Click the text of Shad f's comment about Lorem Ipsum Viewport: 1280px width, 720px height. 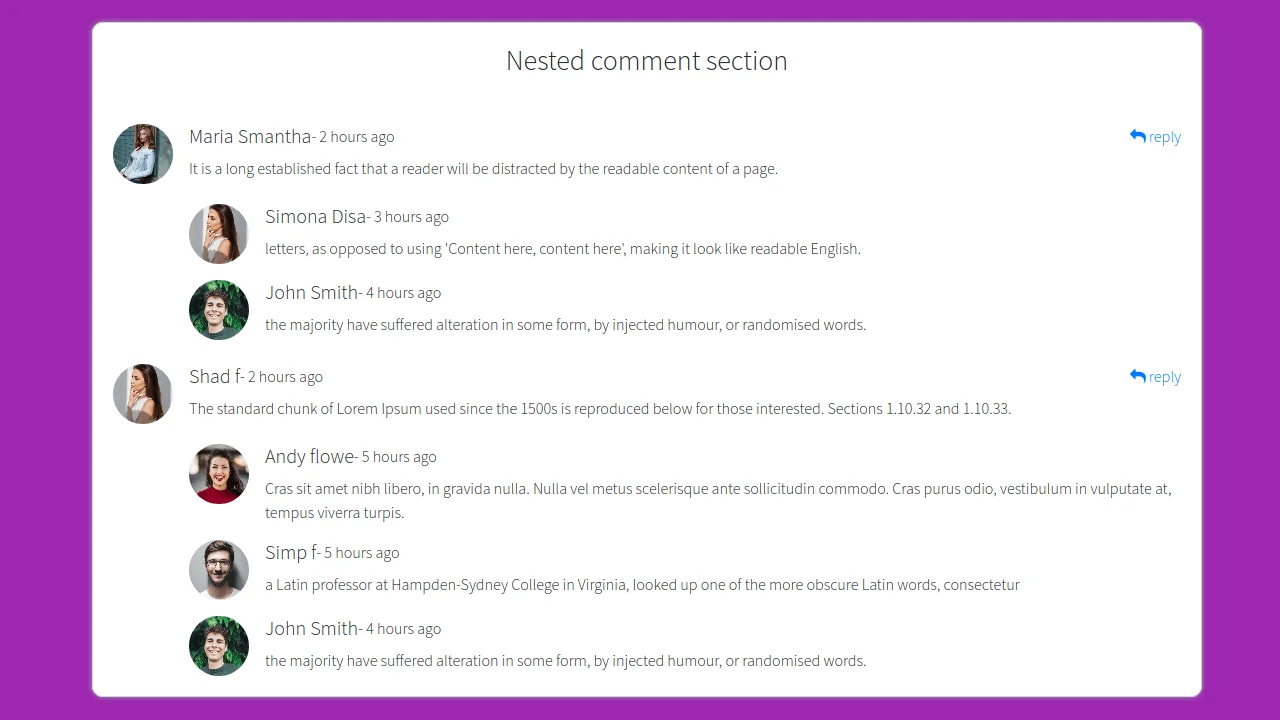(x=600, y=408)
